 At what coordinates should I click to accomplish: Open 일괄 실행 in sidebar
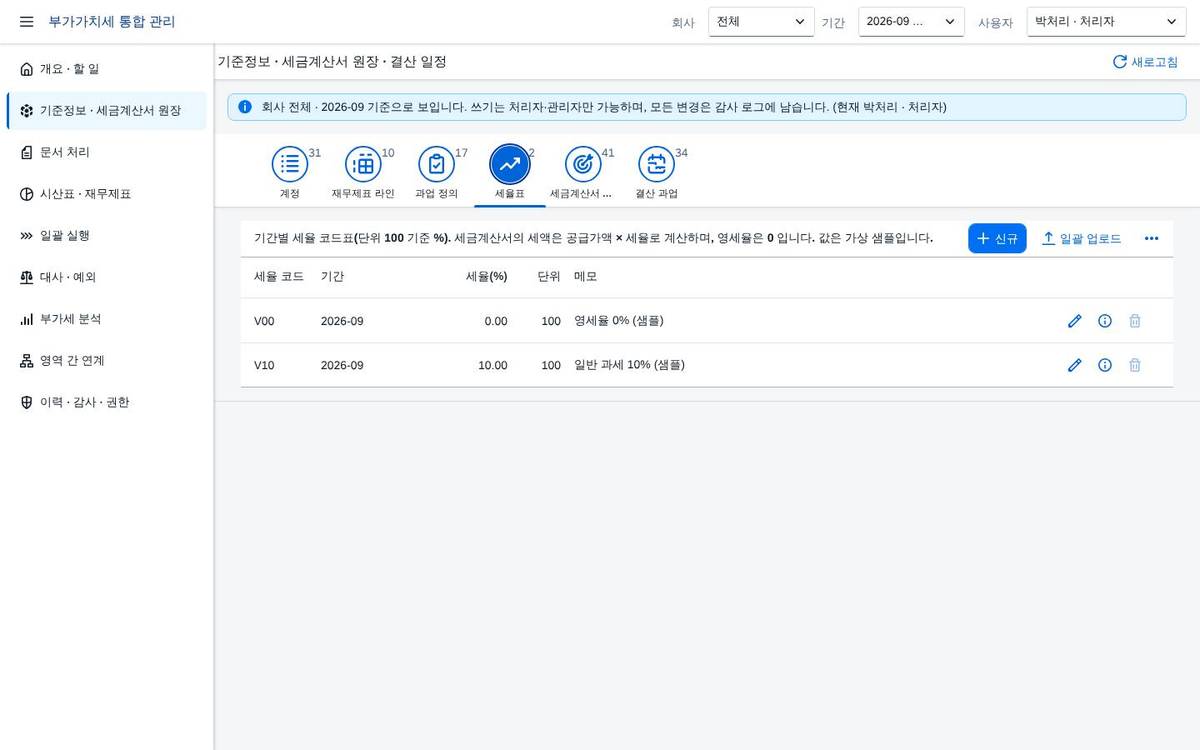click(106, 236)
